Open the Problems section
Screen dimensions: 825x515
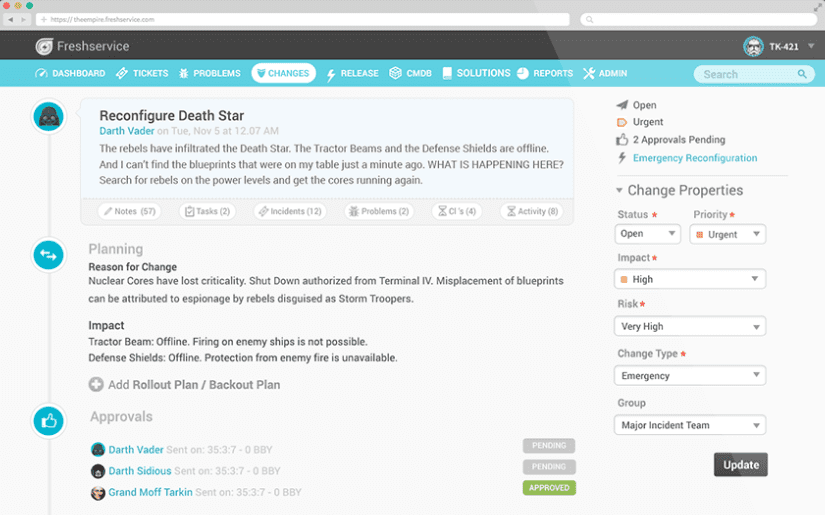point(209,73)
